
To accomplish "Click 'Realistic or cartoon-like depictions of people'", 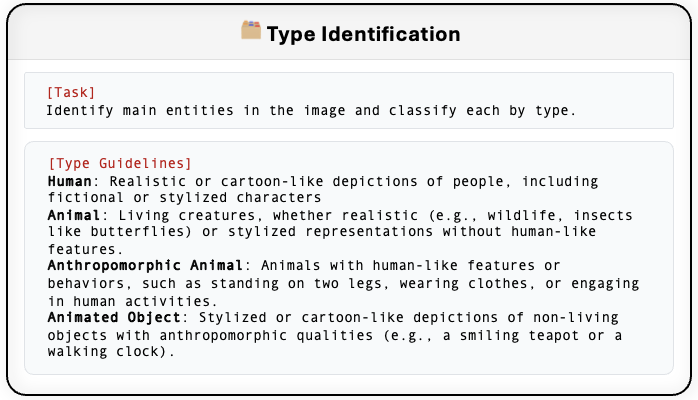I will pyautogui.click(x=301, y=181).
